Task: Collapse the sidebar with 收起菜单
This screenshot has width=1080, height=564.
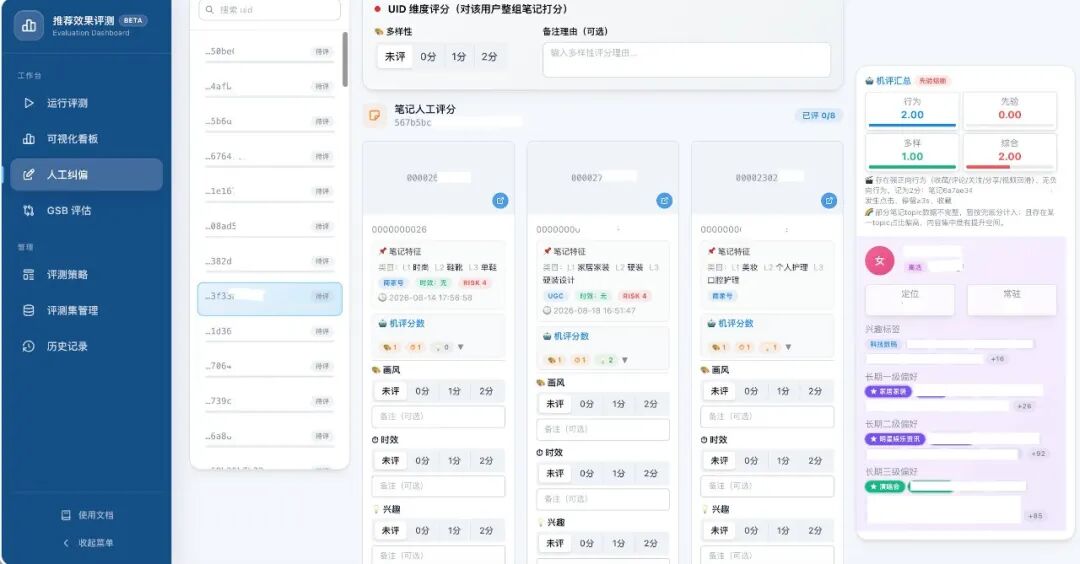Action: pos(87,543)
